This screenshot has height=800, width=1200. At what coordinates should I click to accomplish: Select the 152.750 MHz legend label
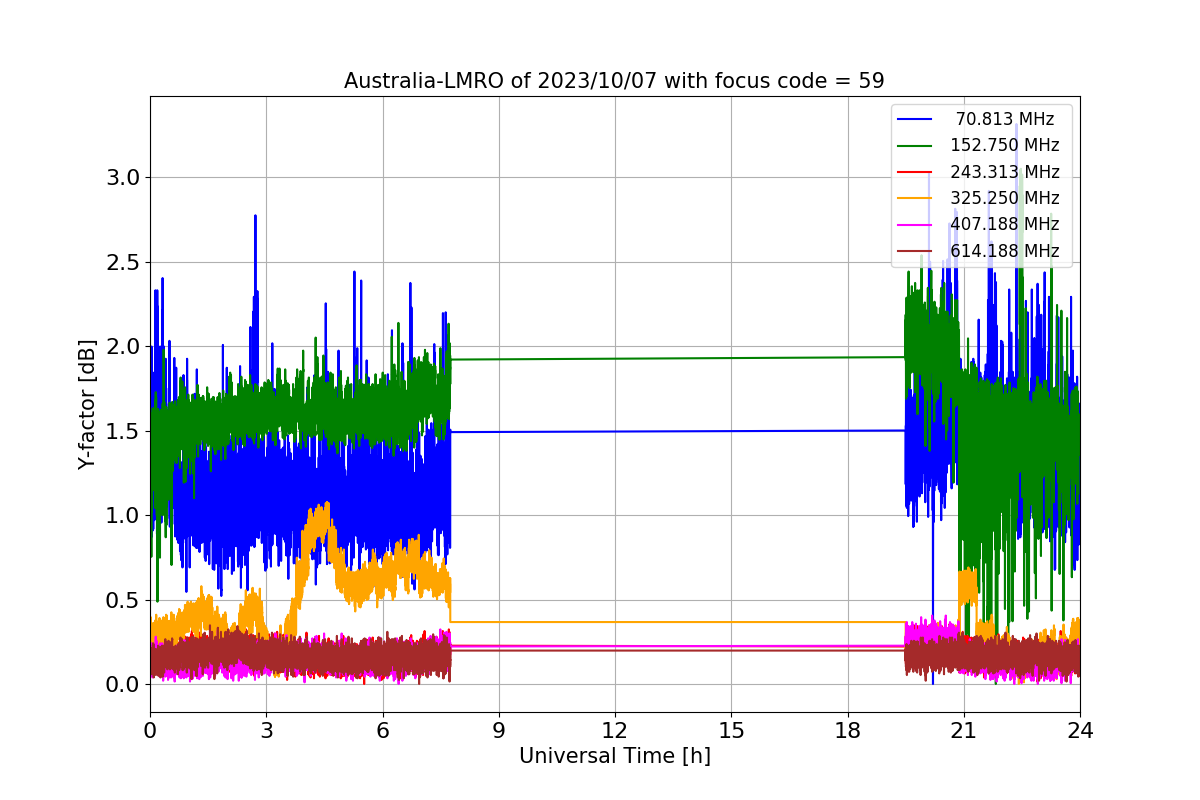point(1005,145)
